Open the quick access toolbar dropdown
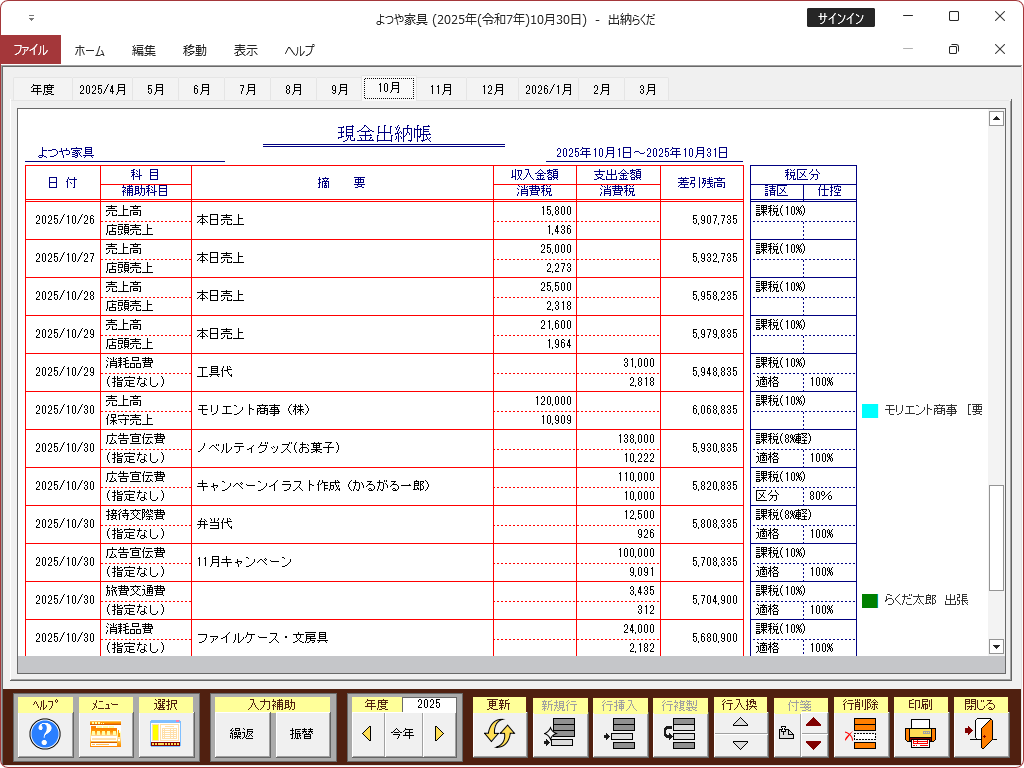 (x=31, y=18)
